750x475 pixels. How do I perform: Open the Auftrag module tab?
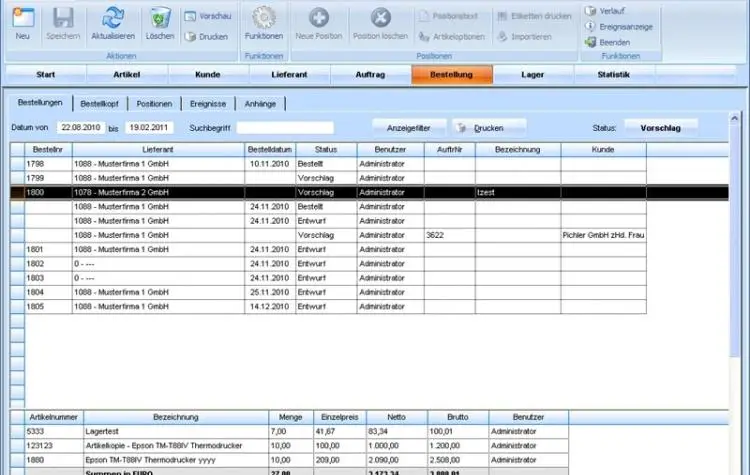tap(370, 75)
